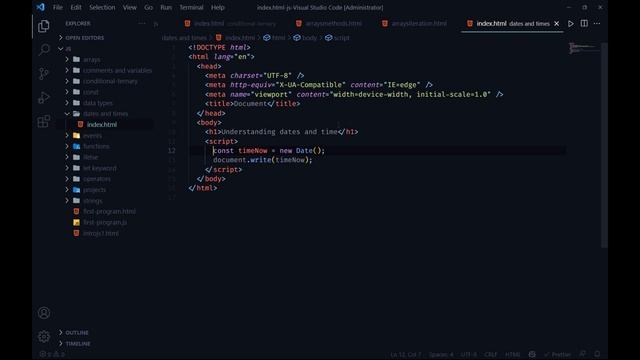The height and width of the screenshot is (360, 640).
Task: Click line number 12 in gutter
Action: pos(171,151)
